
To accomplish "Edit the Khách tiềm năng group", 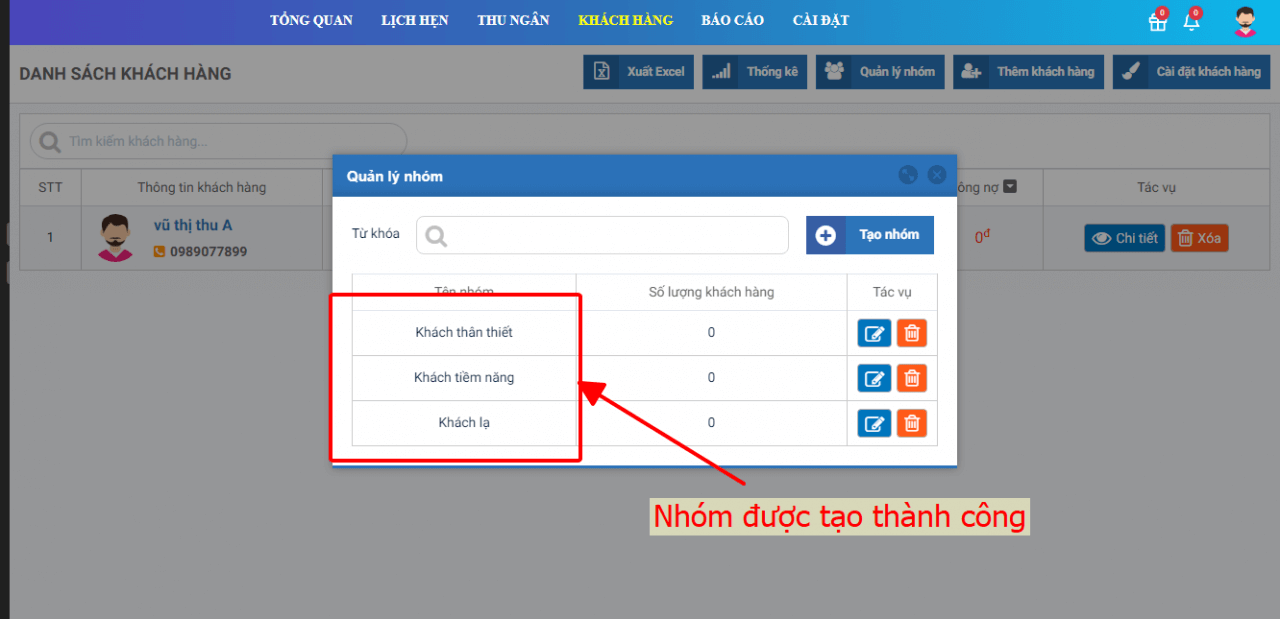I will pyautogui.click(x=874, y=378).
